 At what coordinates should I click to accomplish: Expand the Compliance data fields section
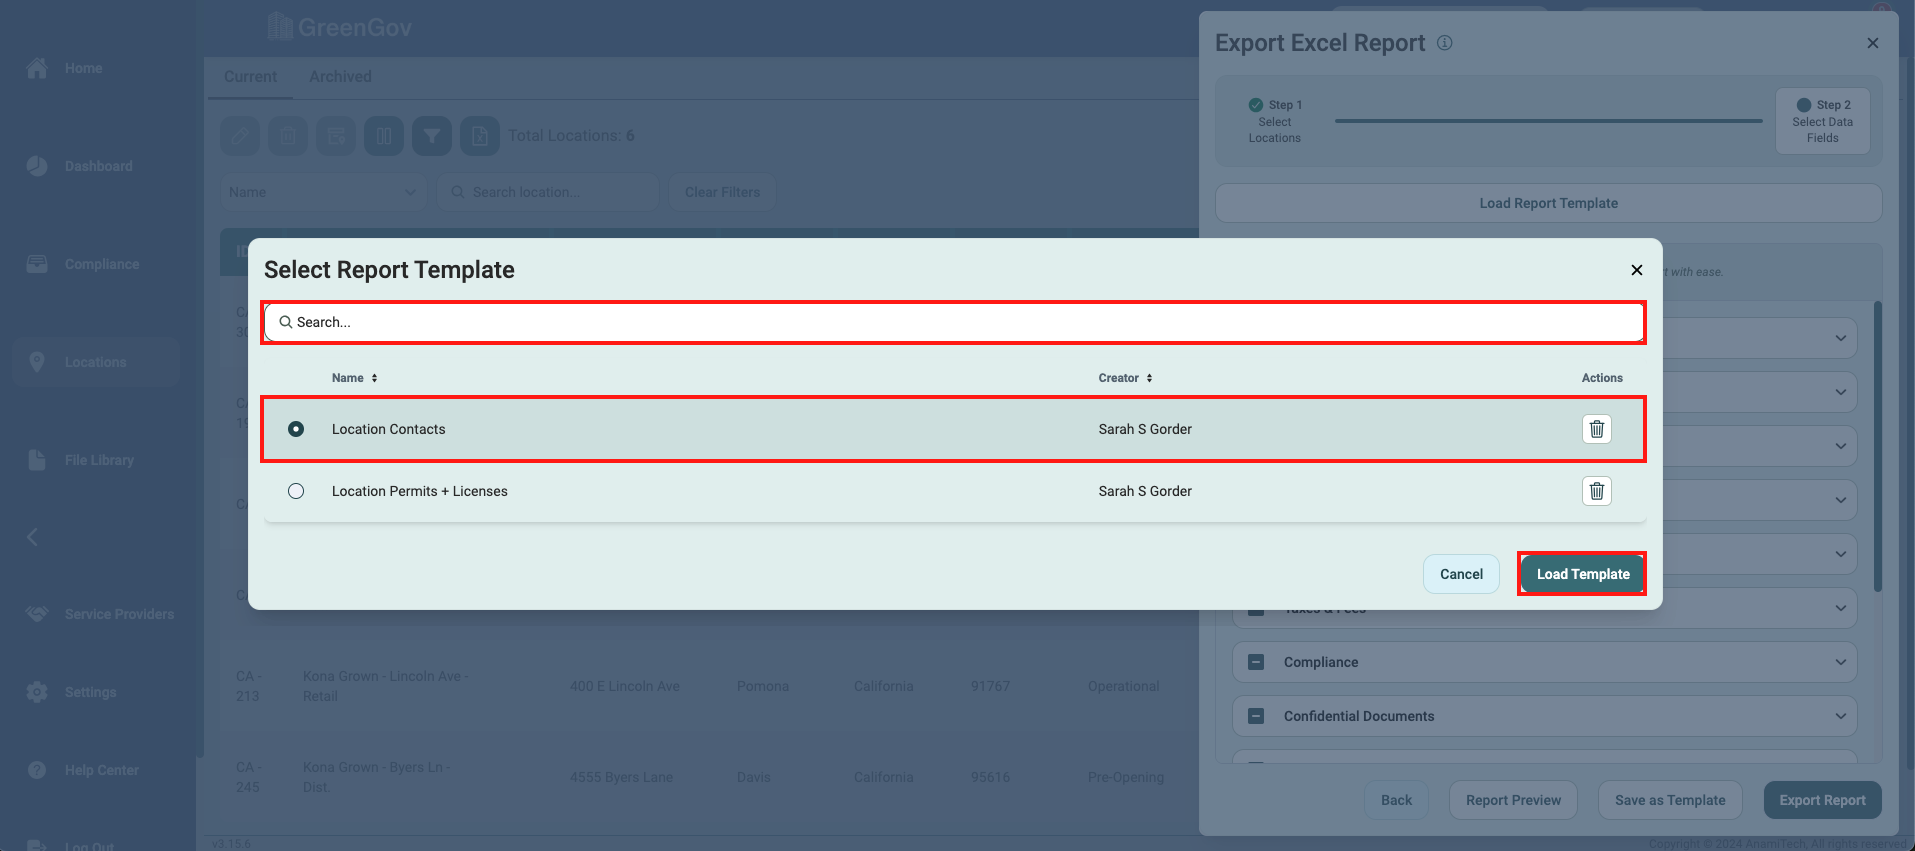click(1840, 662)
